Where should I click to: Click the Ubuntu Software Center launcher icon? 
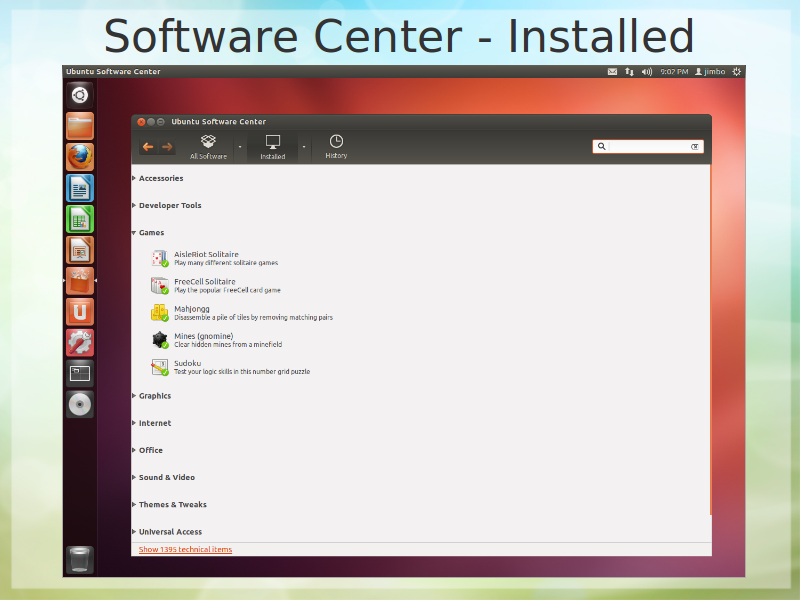(80, 281)
